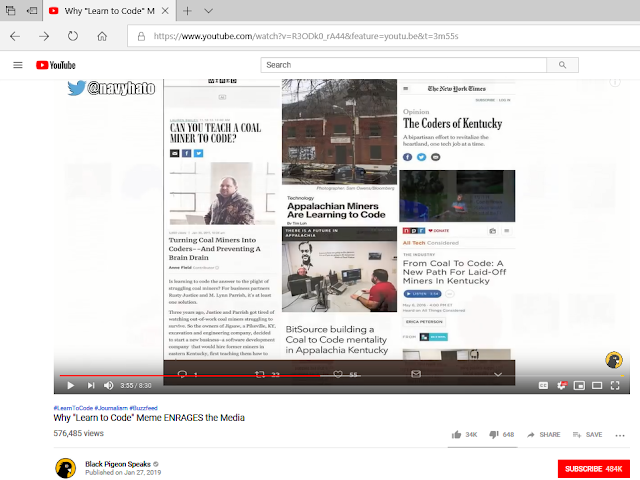Click the 576,485 views count

click(x=78, y=433)
